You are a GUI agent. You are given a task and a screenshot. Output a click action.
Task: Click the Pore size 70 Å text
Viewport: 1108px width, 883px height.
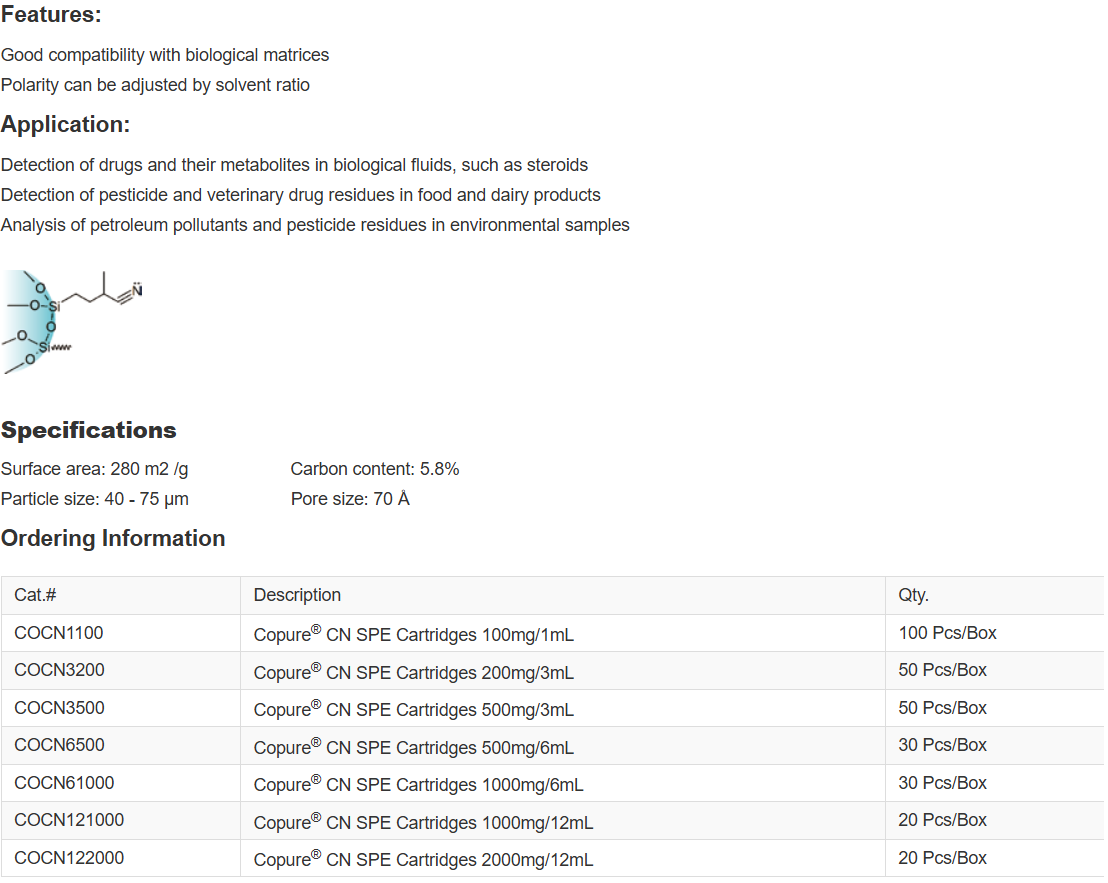point(350,499)
